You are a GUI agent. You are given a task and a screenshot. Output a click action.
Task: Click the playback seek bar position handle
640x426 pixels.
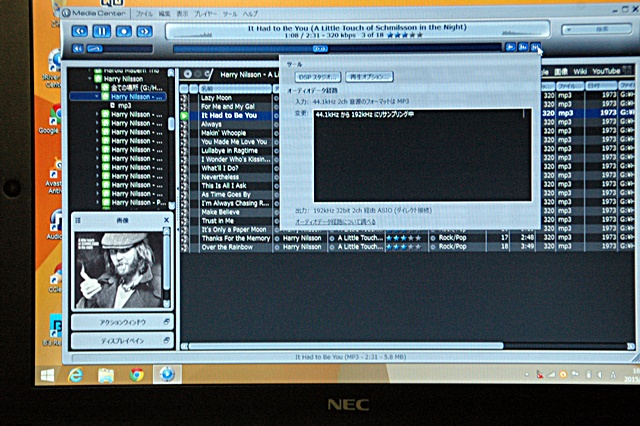320,49
